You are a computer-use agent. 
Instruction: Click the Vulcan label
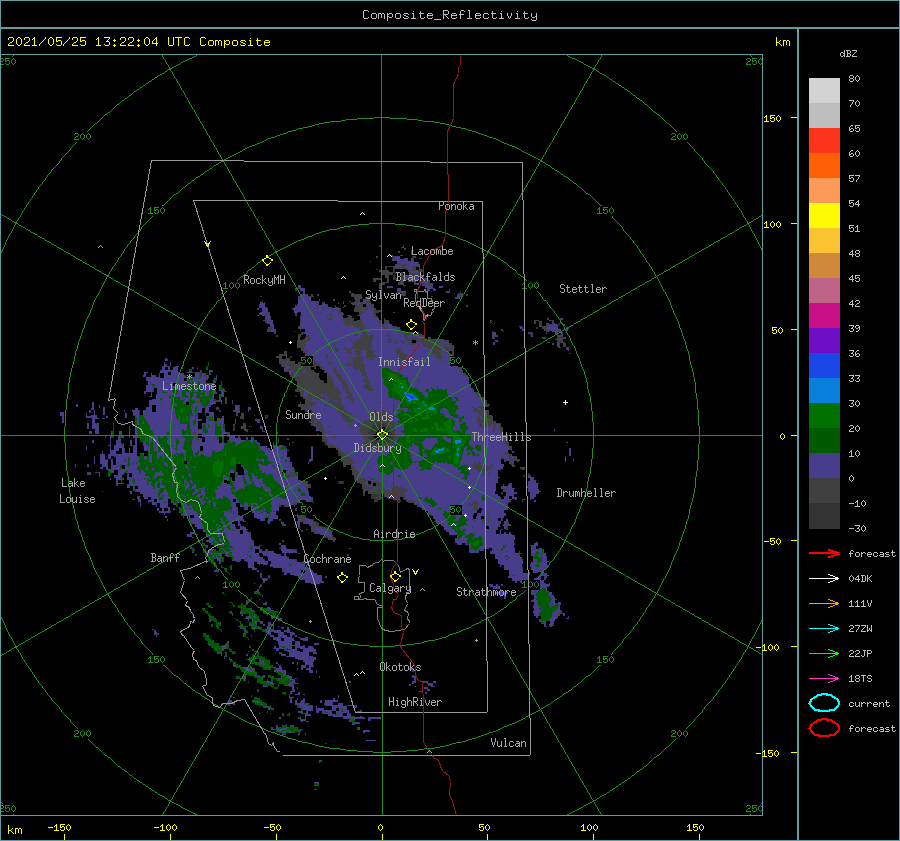click(508, 743)
